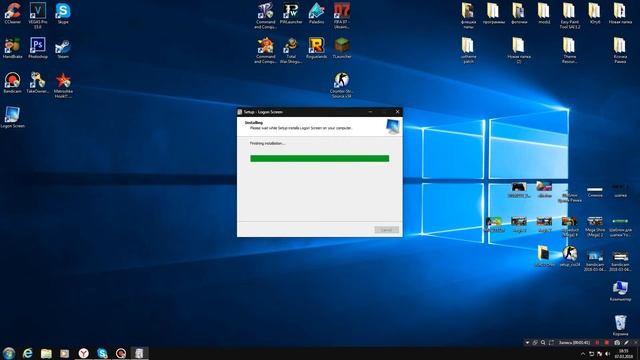Launch VEGAS Pro from the desktop

(x=38, y=16)
